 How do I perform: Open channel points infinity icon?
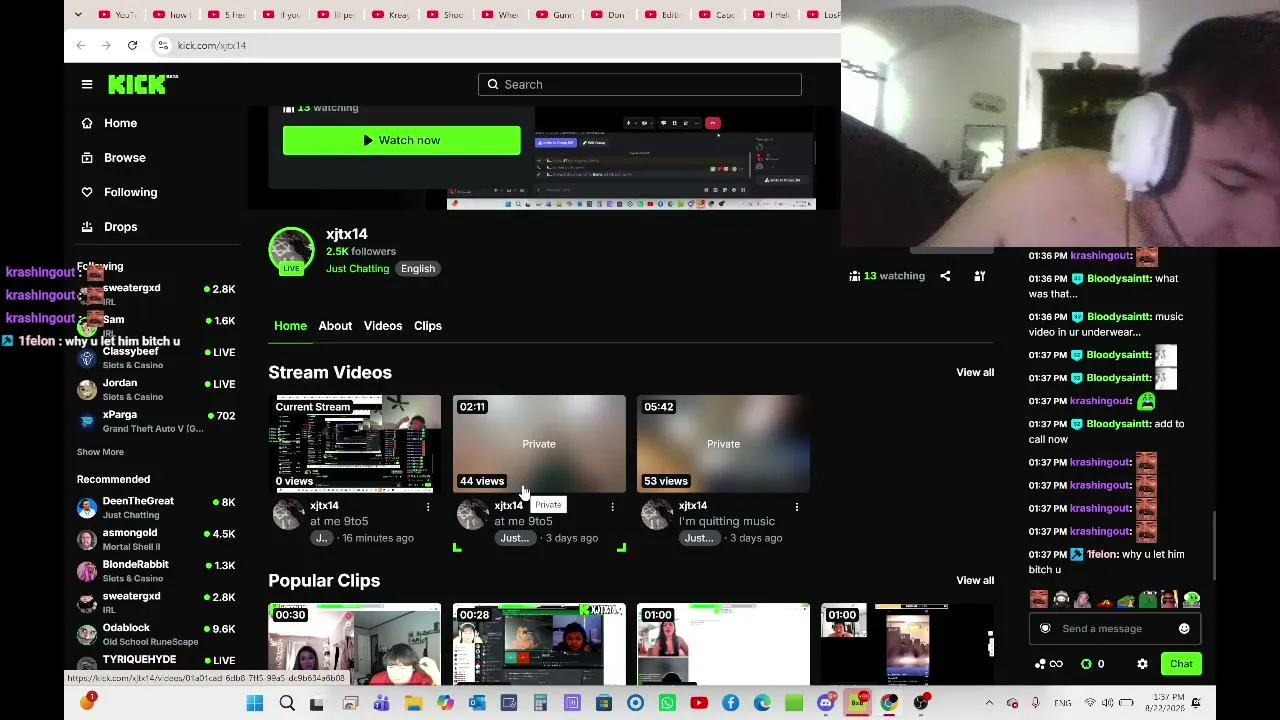[x=1050, y=664]
